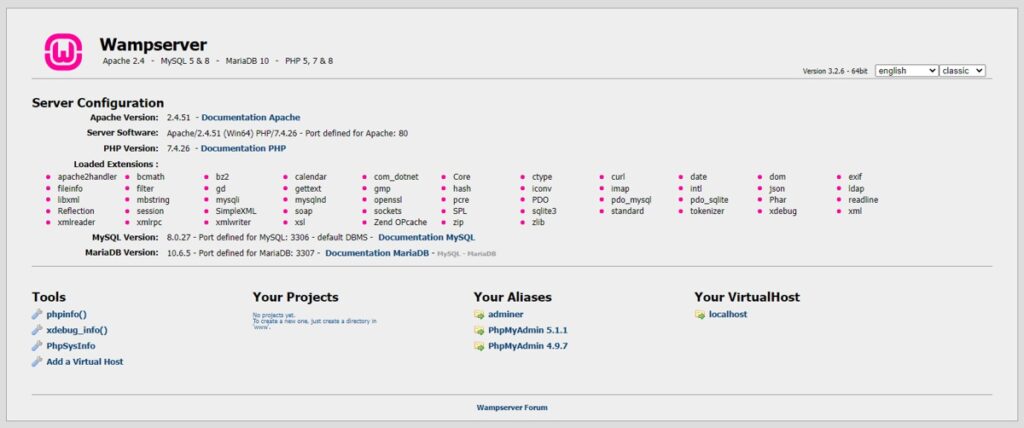The width and height of the screenshot is (1024, 428).
Task: Click the Your VirtualHost heading
Action: [x=747, y=297]
